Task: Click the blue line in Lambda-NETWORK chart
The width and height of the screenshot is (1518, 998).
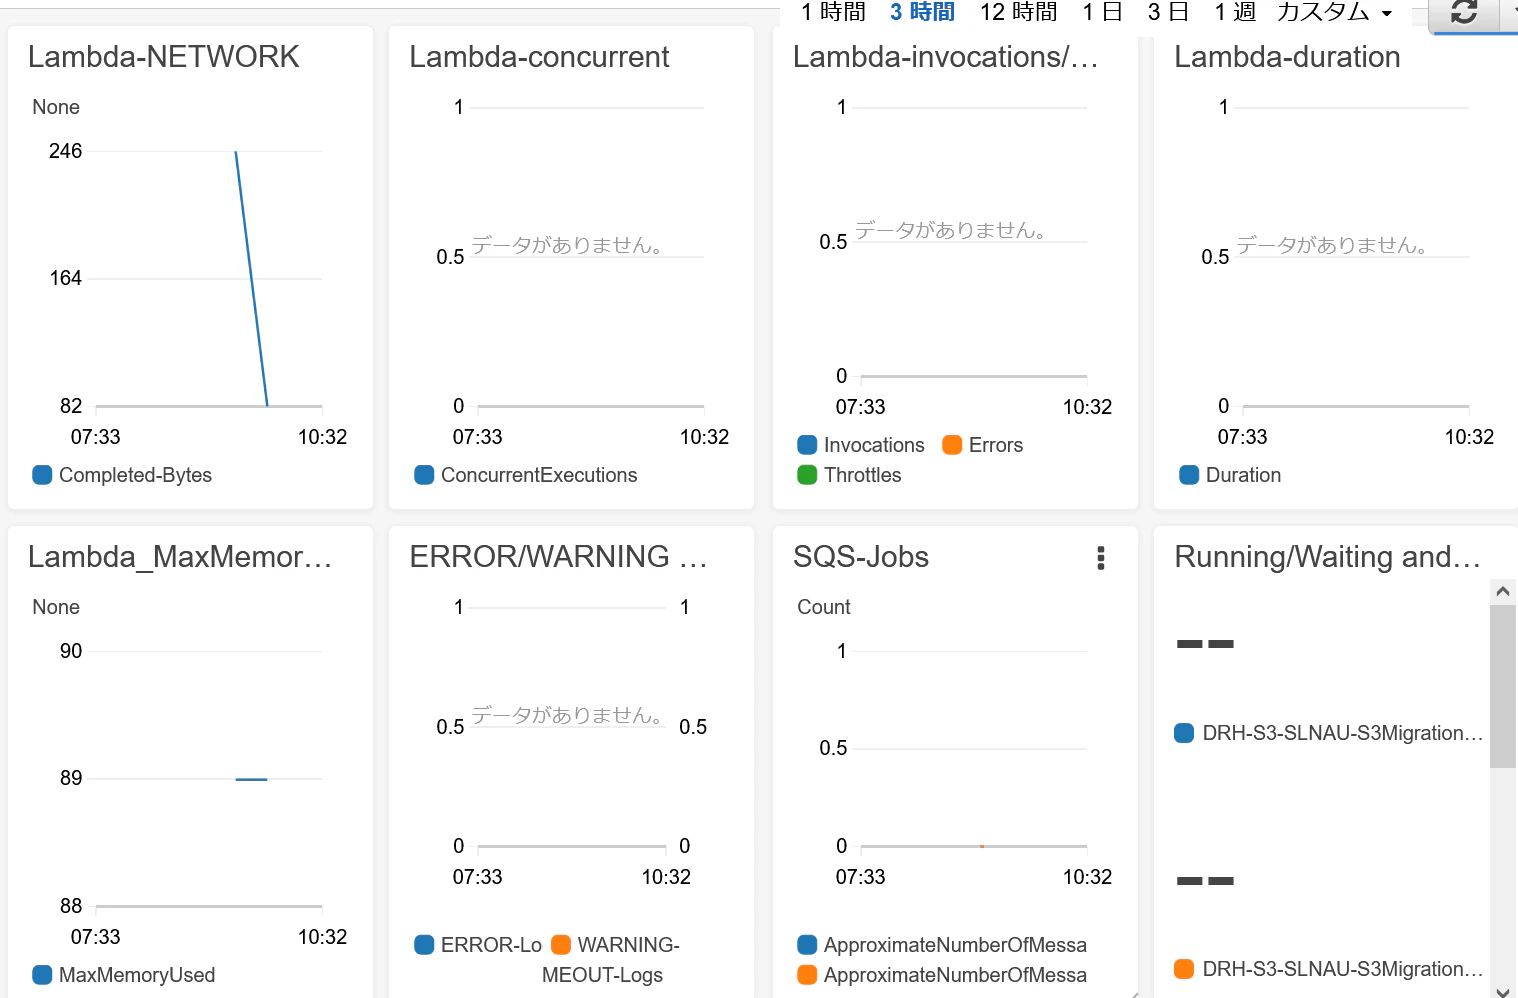Action: coord(251,278)
